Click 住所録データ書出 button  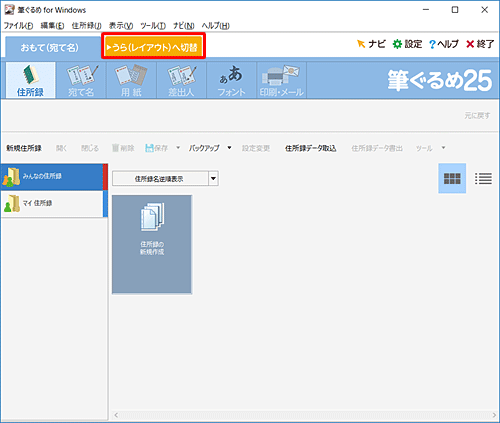(x=377, y=148)
